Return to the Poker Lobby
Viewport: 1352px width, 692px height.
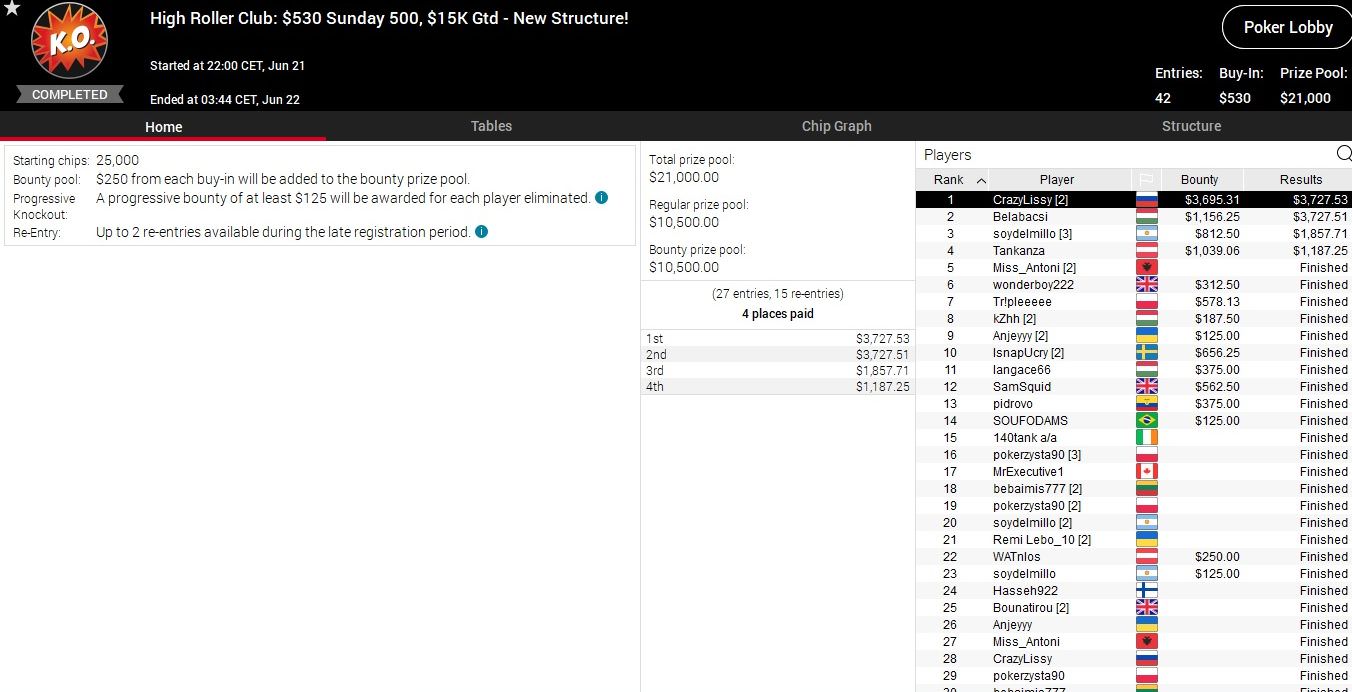1287,28
